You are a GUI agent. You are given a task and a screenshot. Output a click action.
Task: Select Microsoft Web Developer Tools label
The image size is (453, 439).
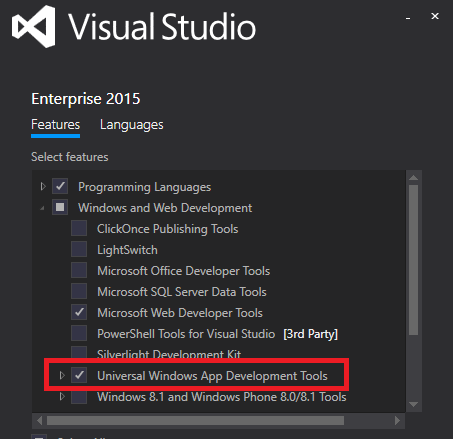point(180,313)
